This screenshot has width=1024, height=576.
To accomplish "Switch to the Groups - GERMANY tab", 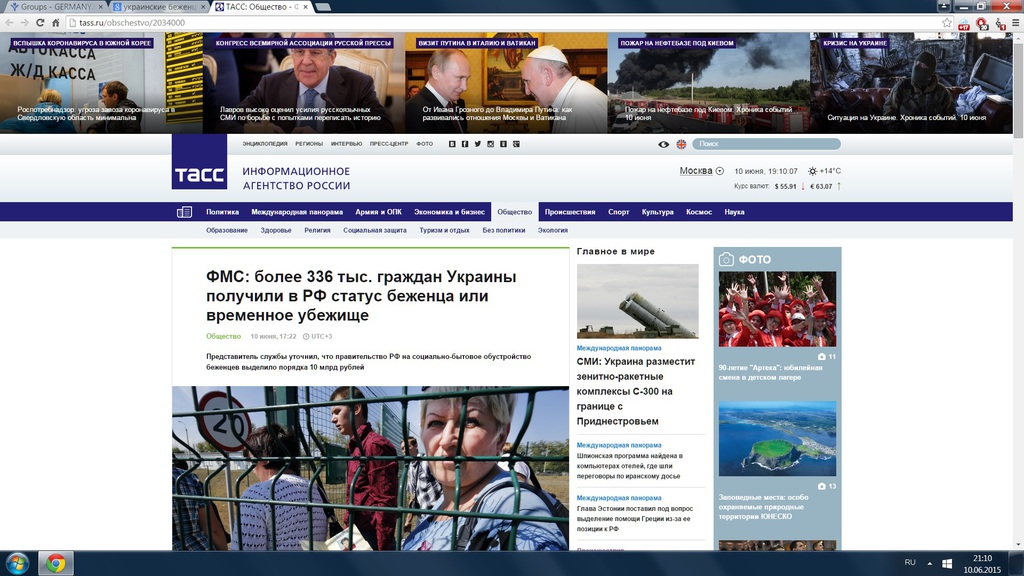I will [55, 7].
